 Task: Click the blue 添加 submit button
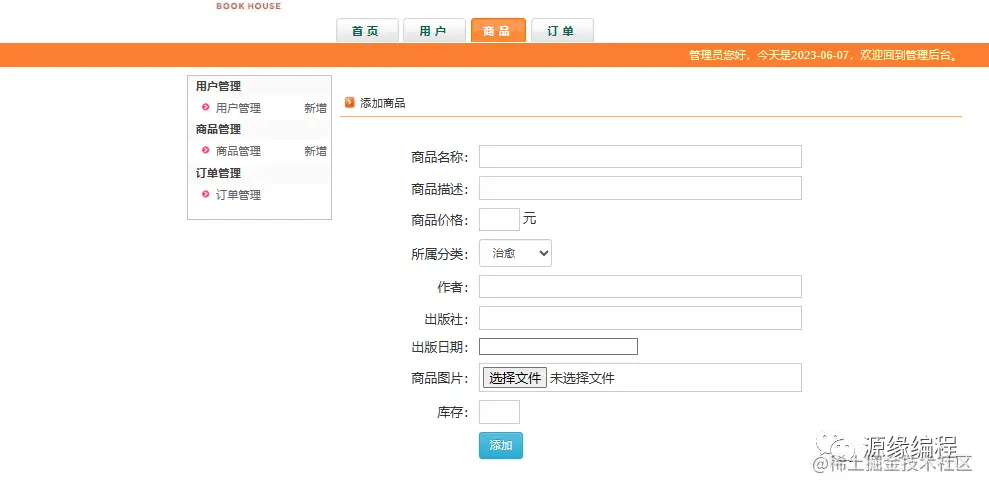(501, 445)
